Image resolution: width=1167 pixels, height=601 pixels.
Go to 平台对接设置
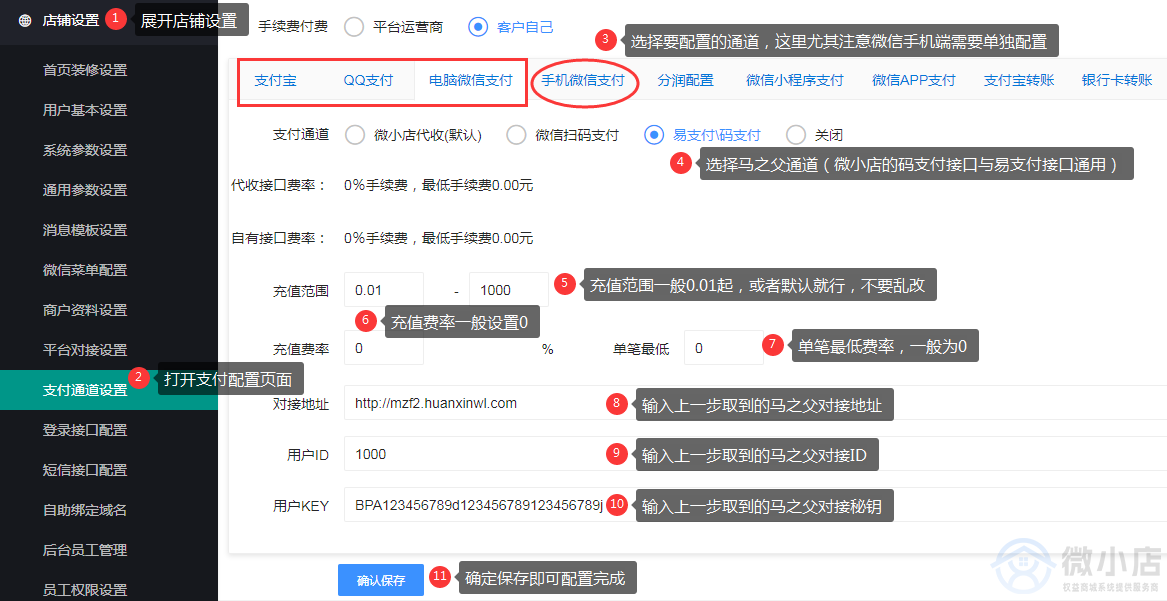pyautogui.click(x=85, y=350)
